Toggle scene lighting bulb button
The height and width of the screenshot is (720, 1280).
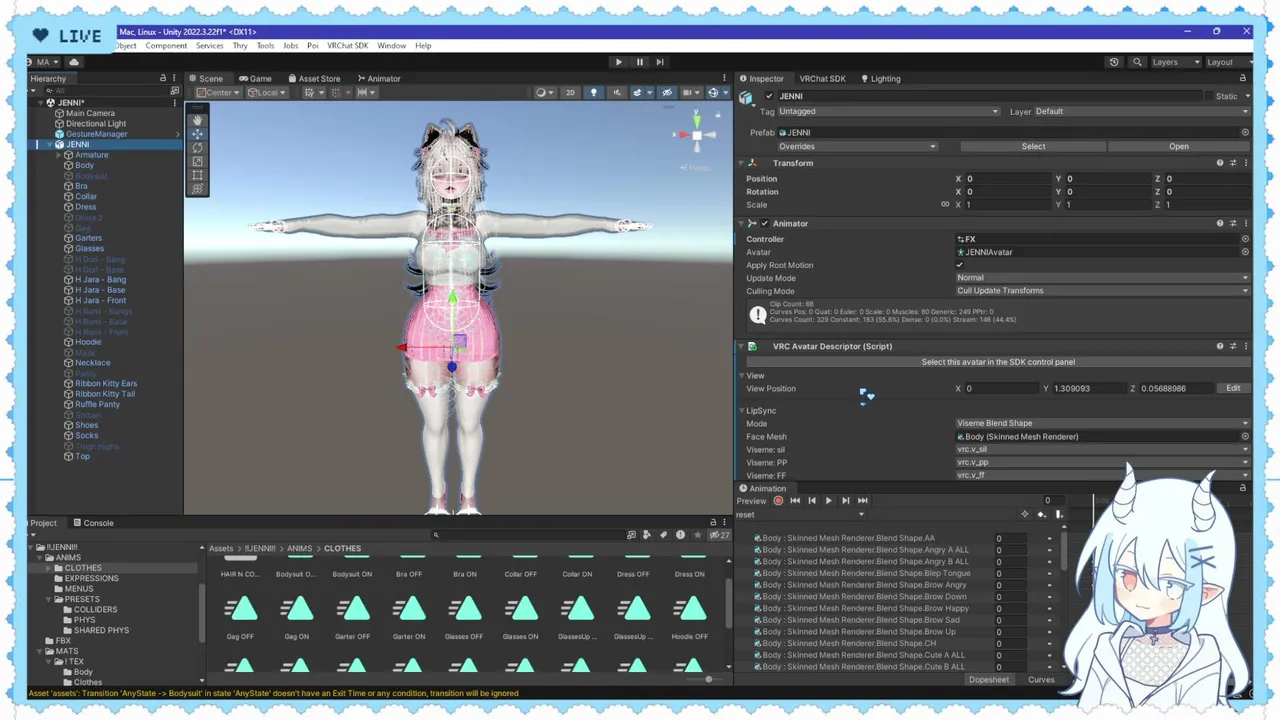tap(593, 93)
